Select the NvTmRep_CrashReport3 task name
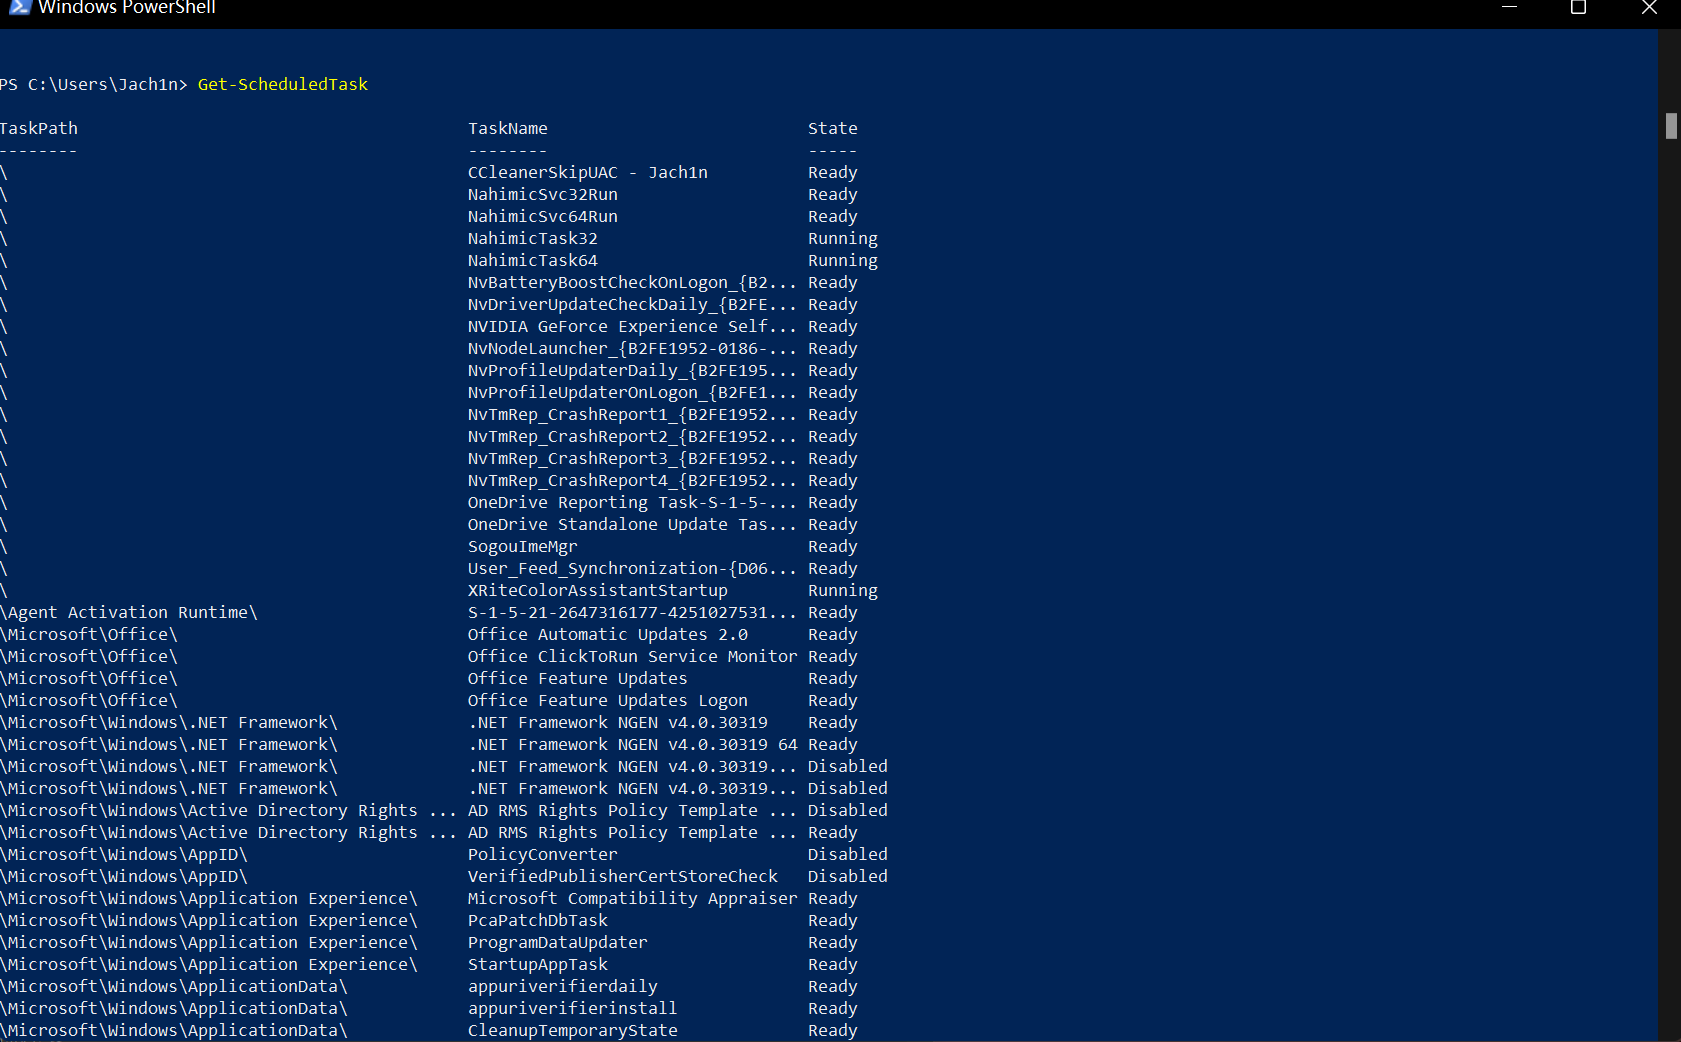Screen dimensions: 1681x1042 (633, 458)
